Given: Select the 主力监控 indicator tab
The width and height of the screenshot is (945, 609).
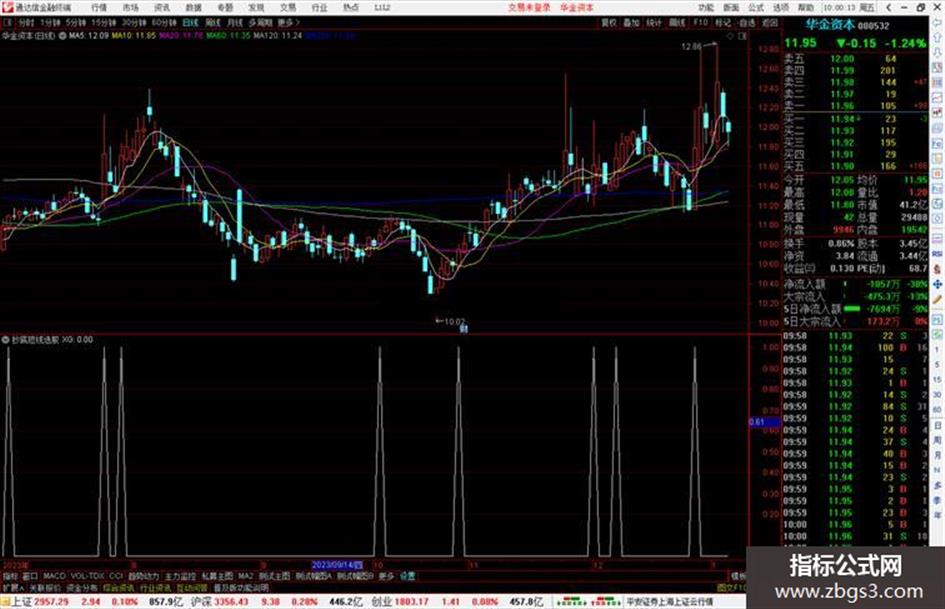Looking at the screenshot, I should click(x=180, y=576).
